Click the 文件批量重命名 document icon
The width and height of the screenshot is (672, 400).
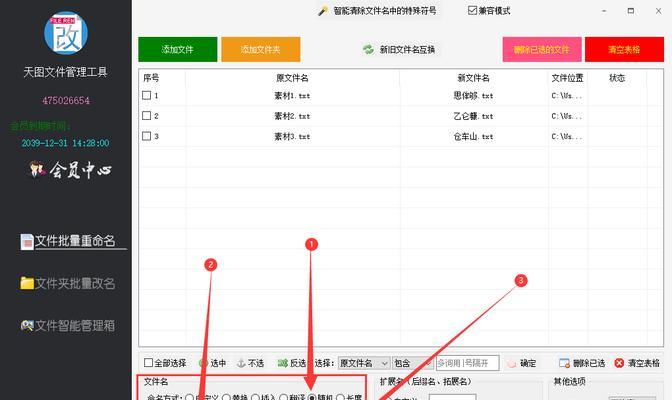pyautogui.click(x=27, y=242)
